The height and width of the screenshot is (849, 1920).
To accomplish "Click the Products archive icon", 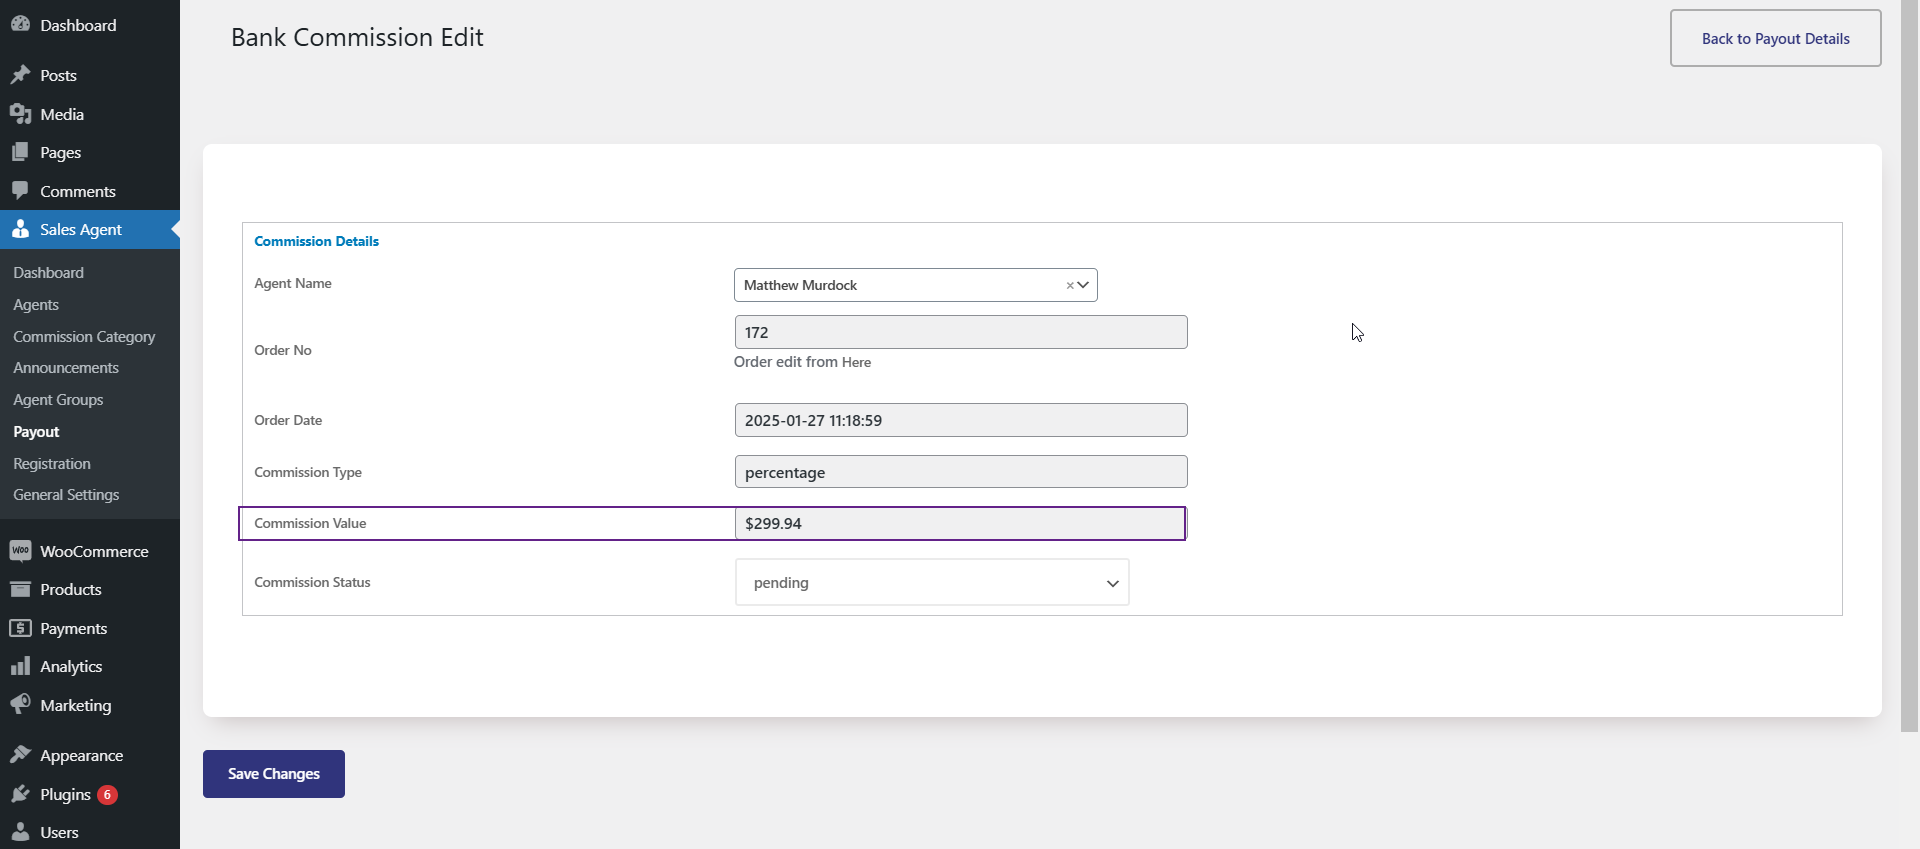I will [20, 589].
